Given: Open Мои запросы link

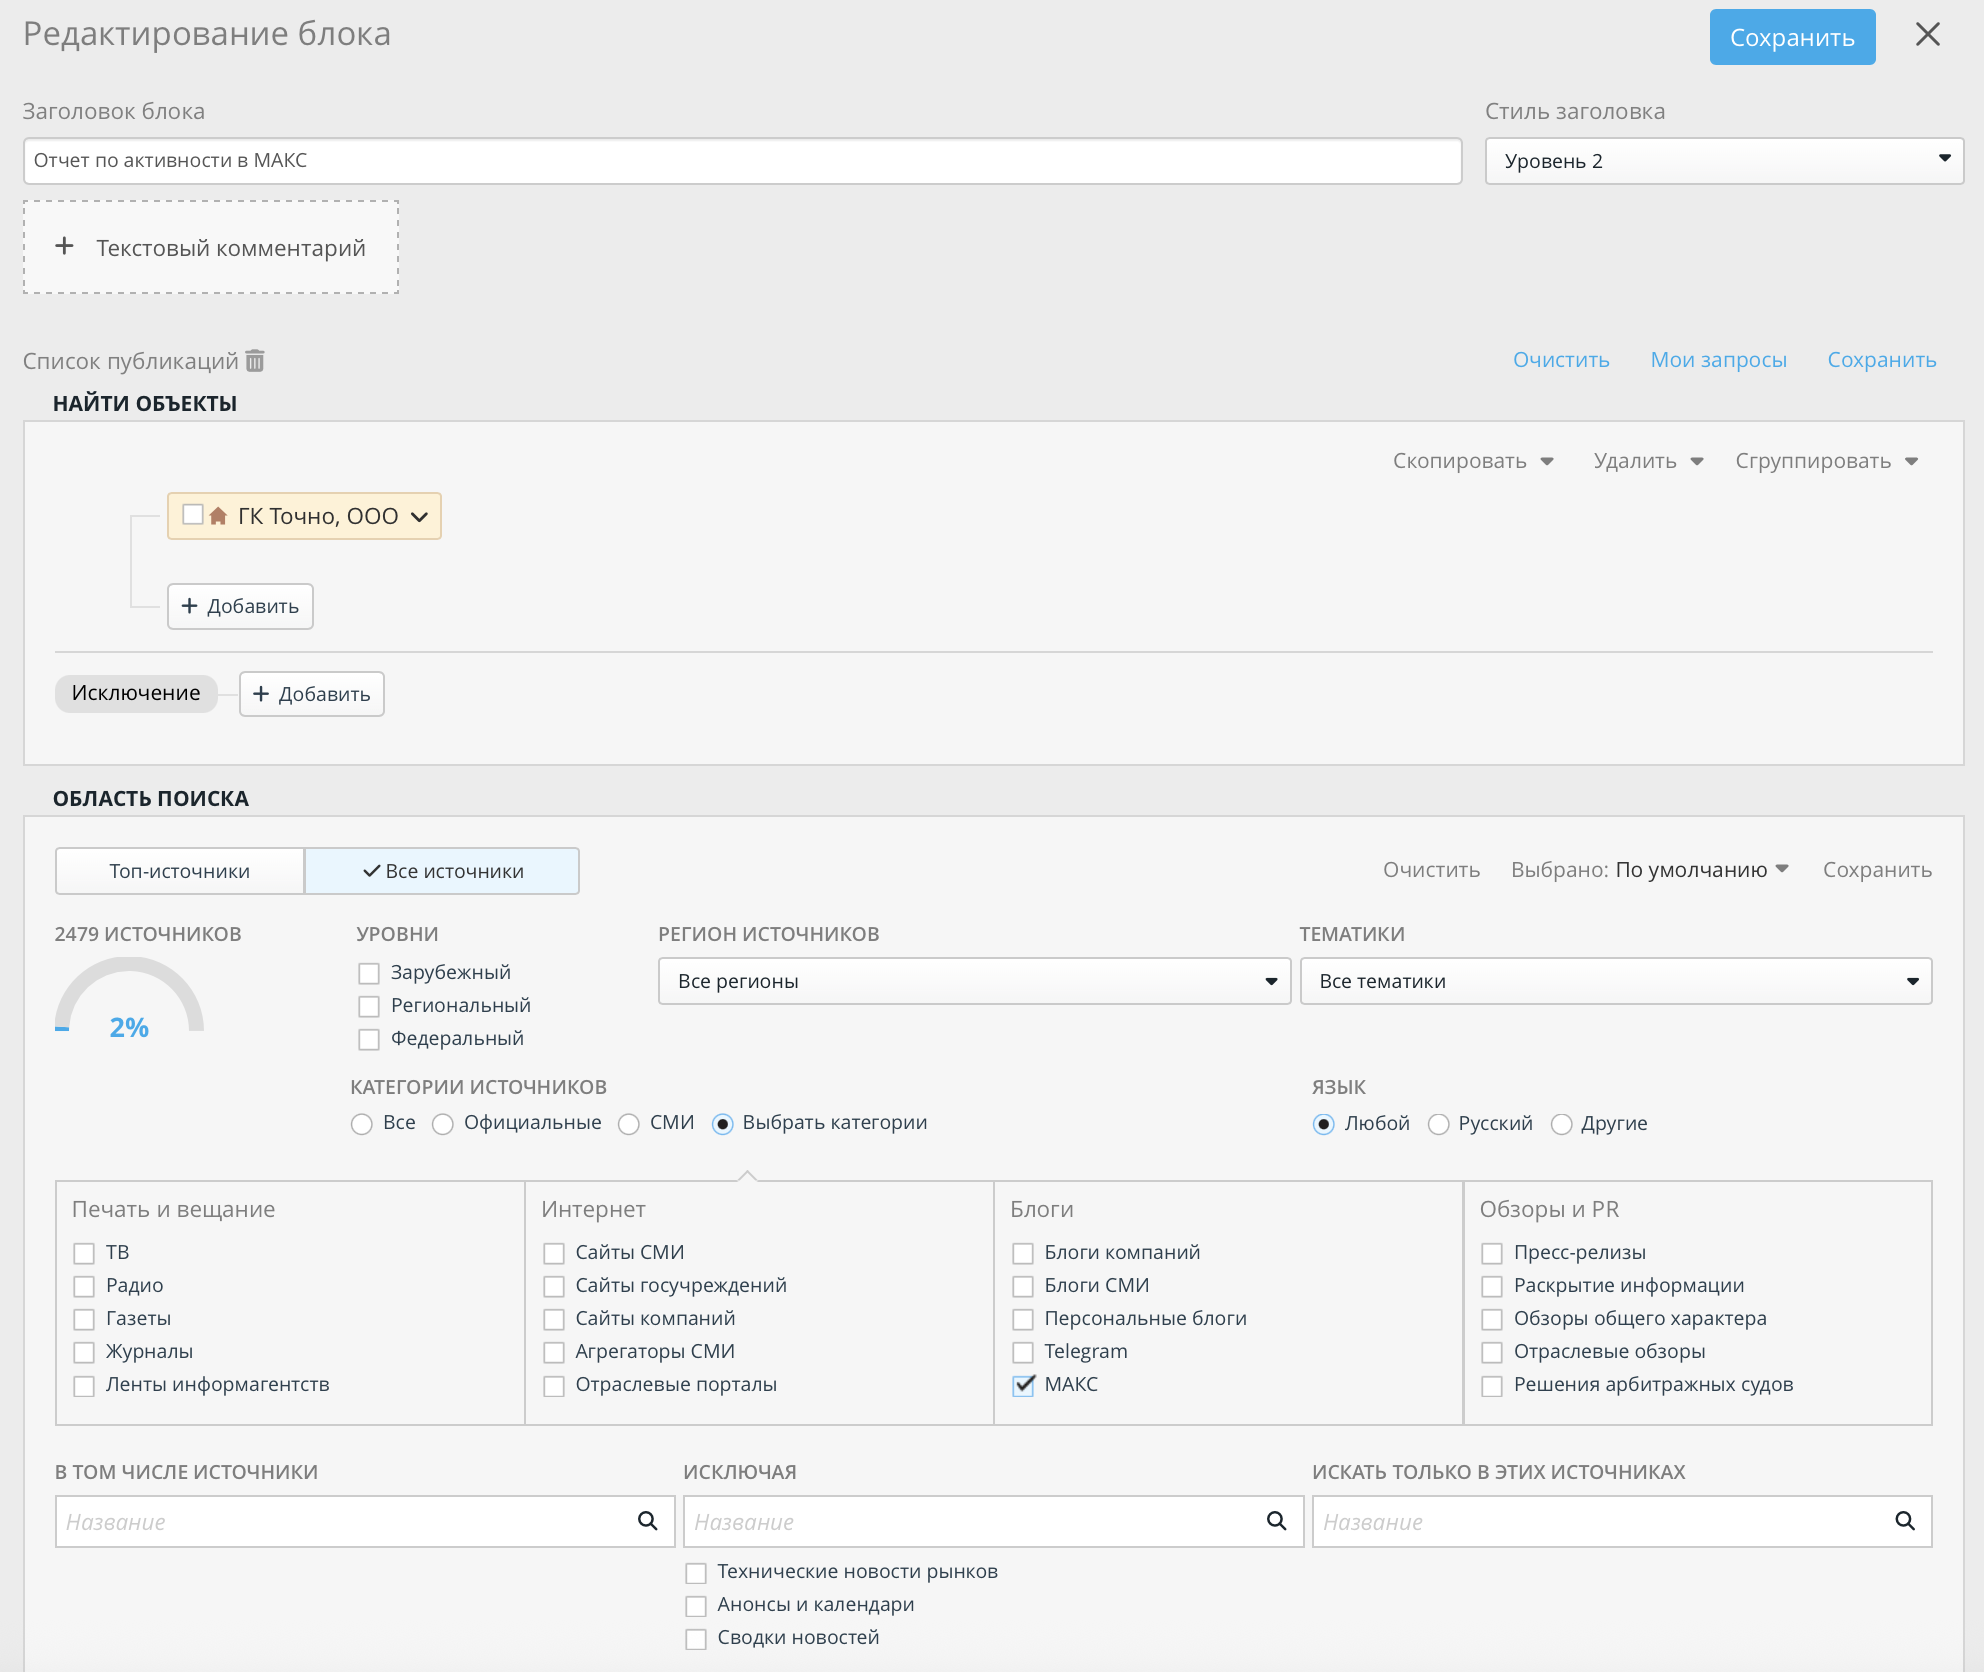Looking at the screenshot, I should (1718, 360).
